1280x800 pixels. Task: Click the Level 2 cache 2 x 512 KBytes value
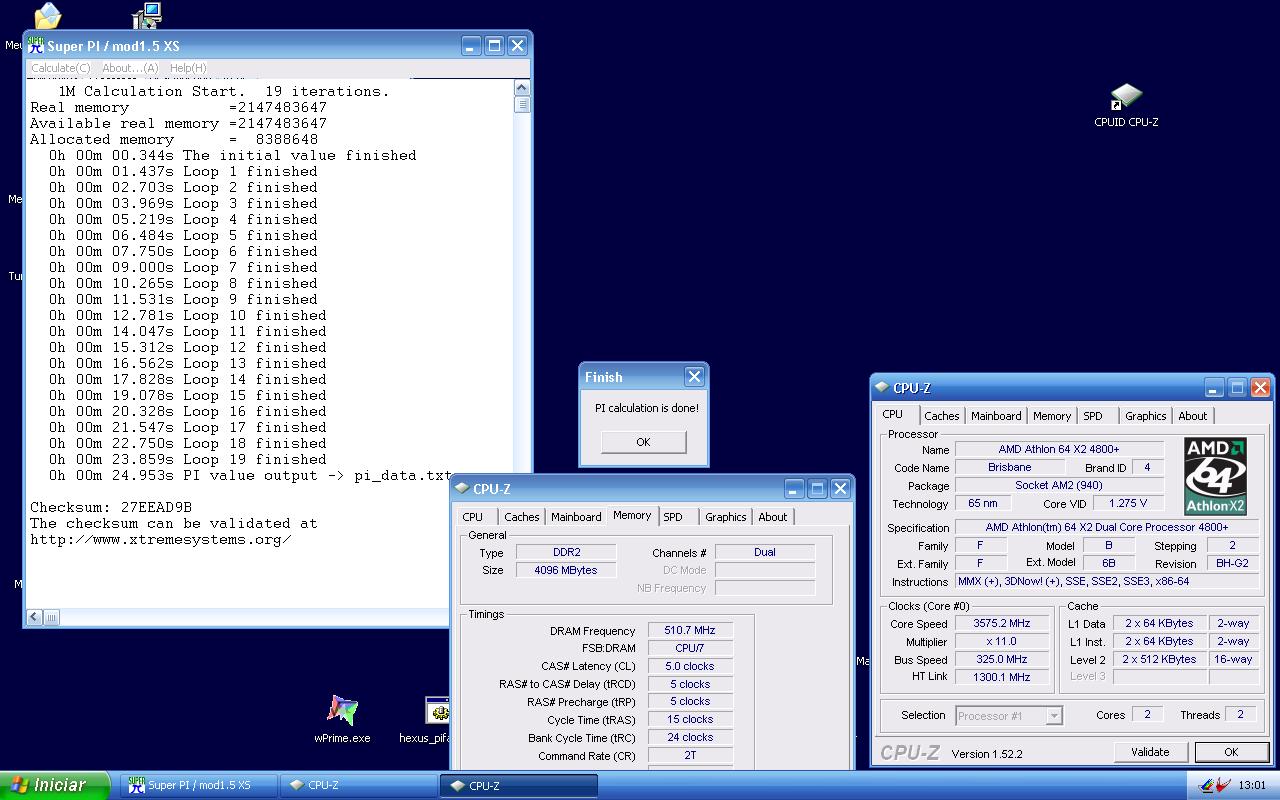coord(1159,659)
